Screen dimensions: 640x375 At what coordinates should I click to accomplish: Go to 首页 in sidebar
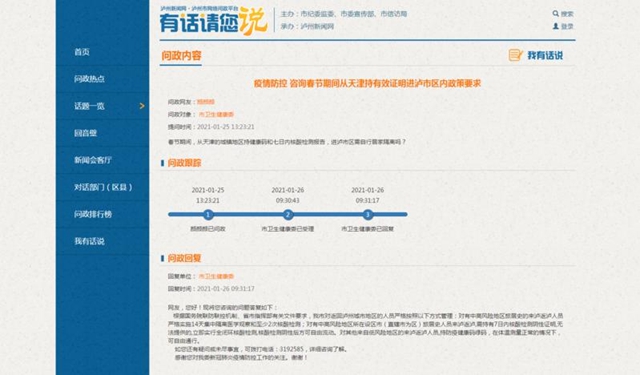coord(82,52)
